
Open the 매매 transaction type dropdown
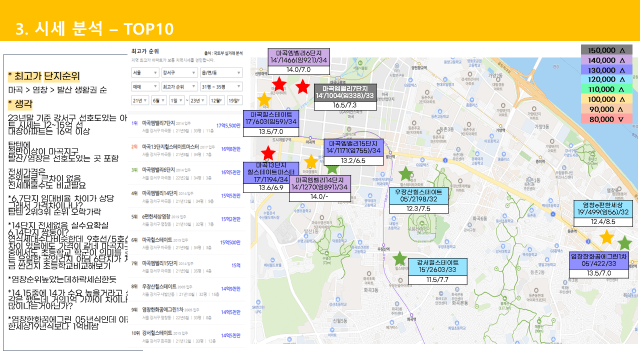[x=145, y=87]
